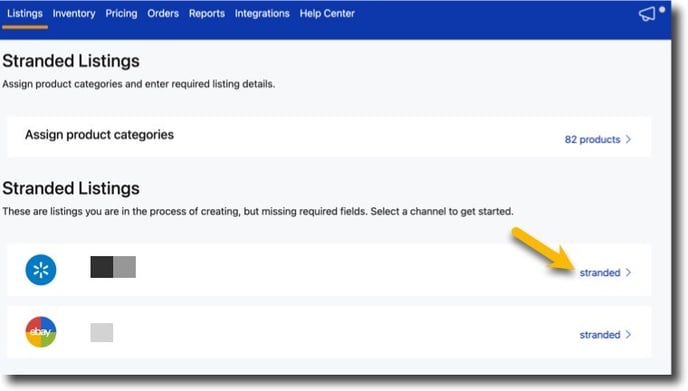Switch to the Inventory tab
Viewport: 688px width, 391px height.
click(x=74, y=14)
